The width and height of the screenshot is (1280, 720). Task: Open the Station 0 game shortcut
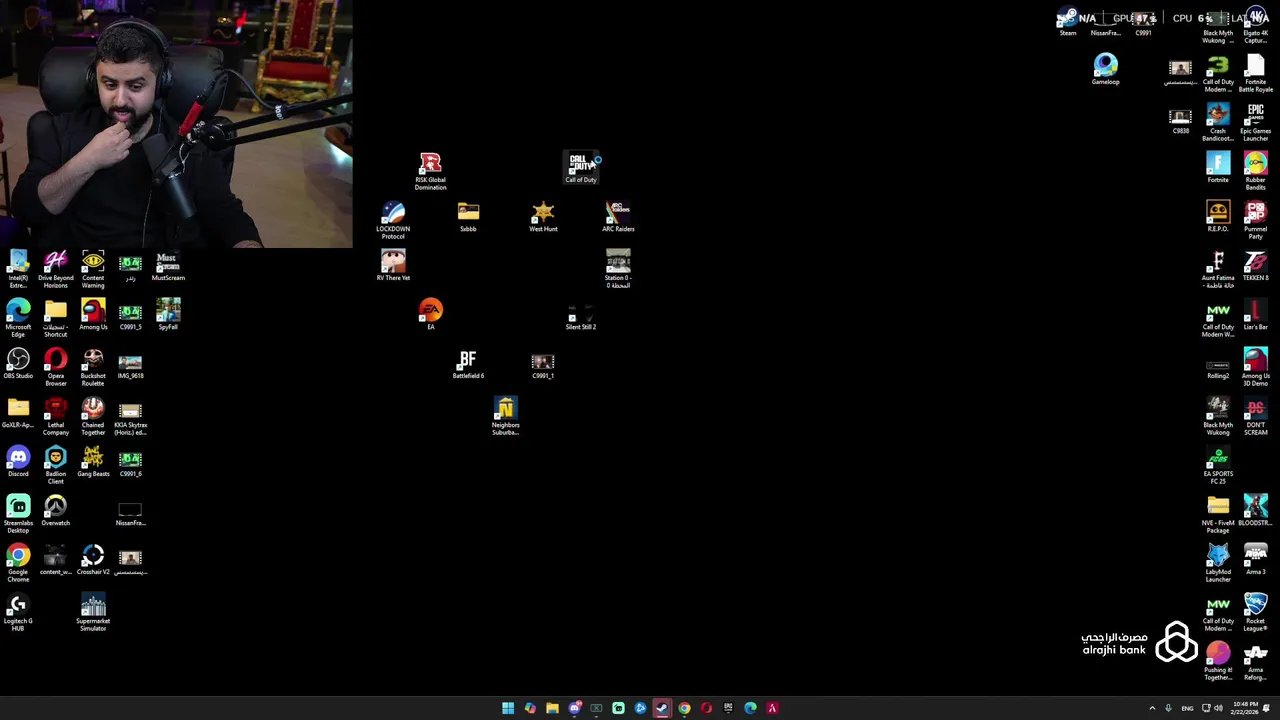(618, 270)
